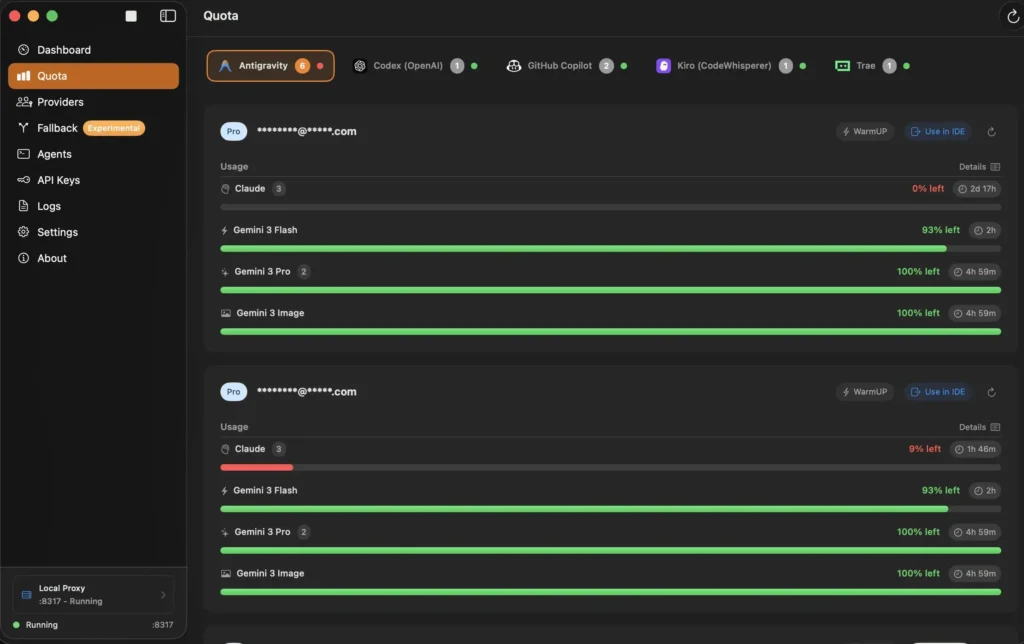Toggle the green status dot next to Trae
Screen dimensions: 1024x644
click(908, 65)
